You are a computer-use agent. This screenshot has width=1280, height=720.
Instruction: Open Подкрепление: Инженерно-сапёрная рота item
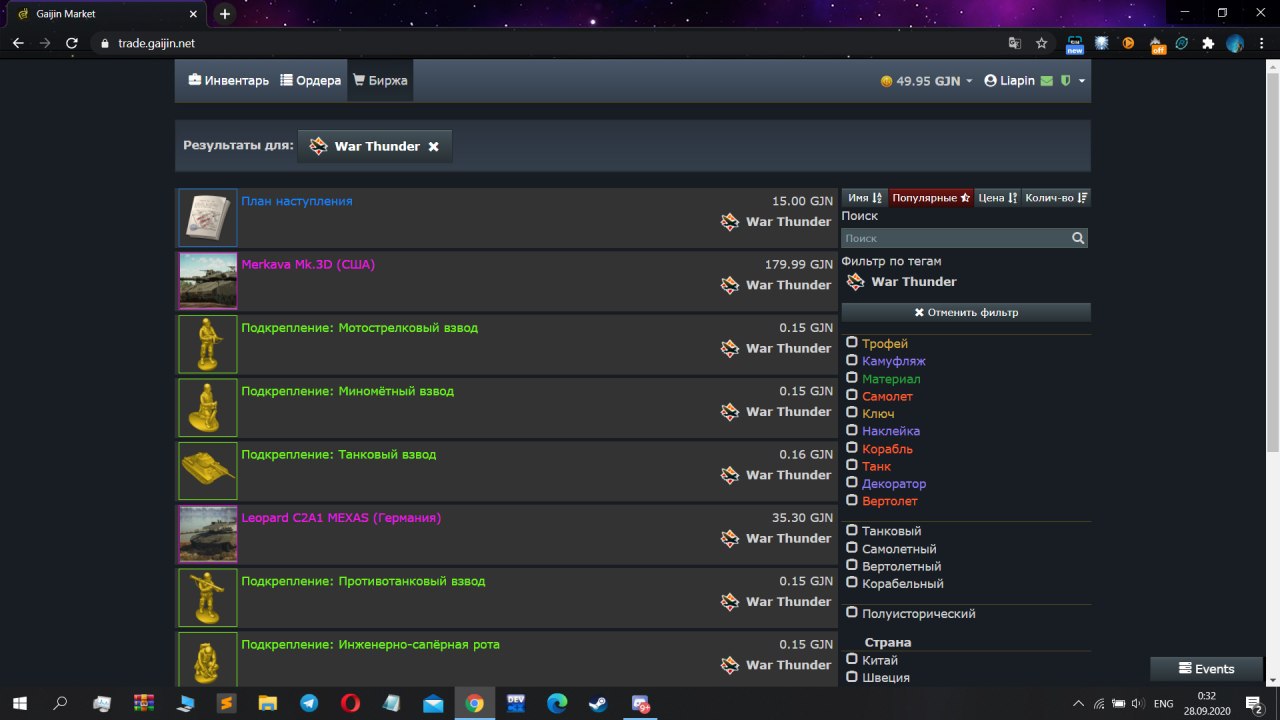(371, 644)
